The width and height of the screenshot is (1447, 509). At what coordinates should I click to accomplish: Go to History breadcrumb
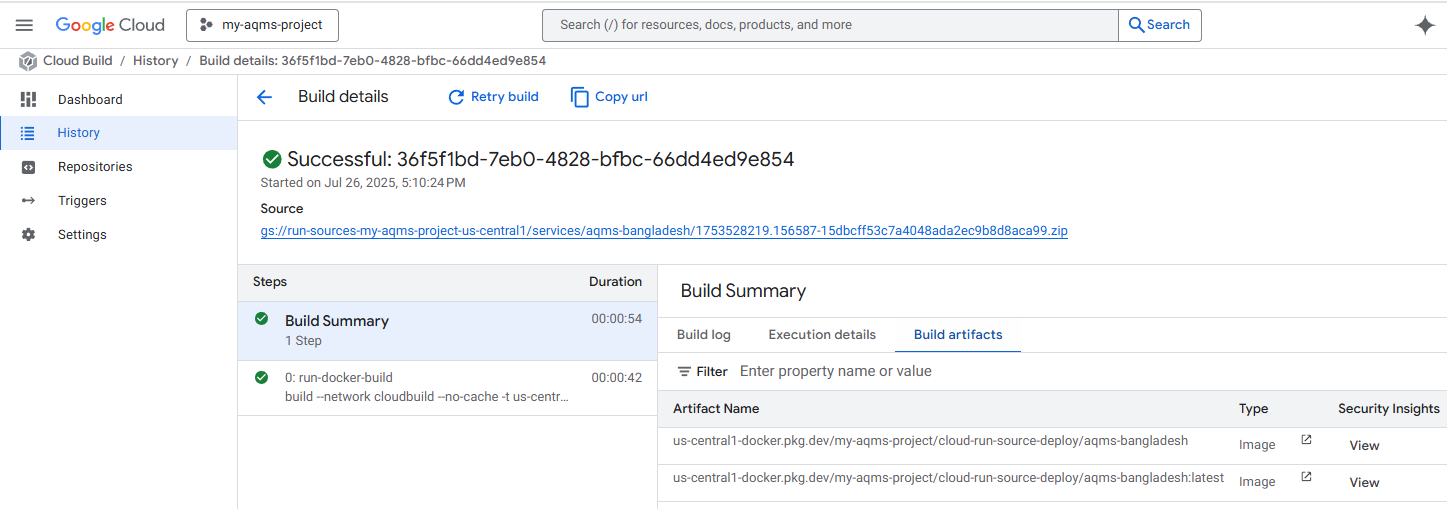pos(155,61)
